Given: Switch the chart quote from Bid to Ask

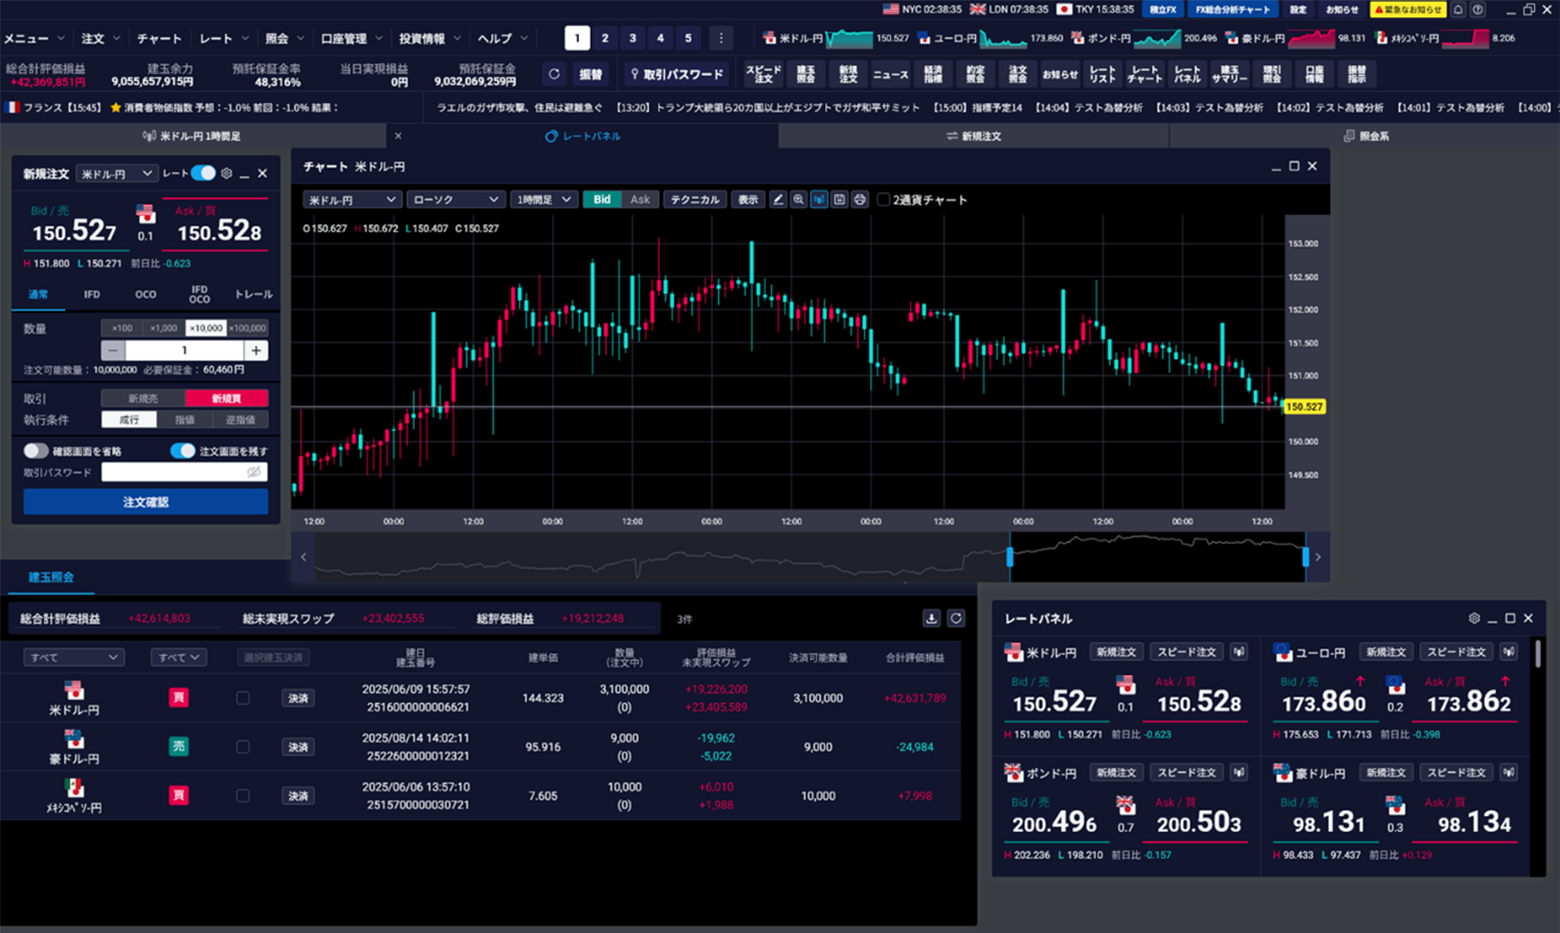Looking at the screenshot, I should 639,199.
